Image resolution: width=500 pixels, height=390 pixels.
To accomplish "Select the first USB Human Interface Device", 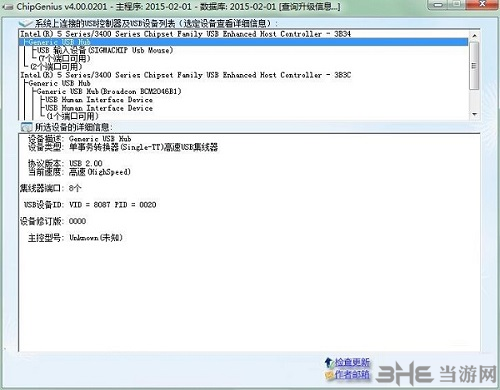I will [x=99, y=100].
